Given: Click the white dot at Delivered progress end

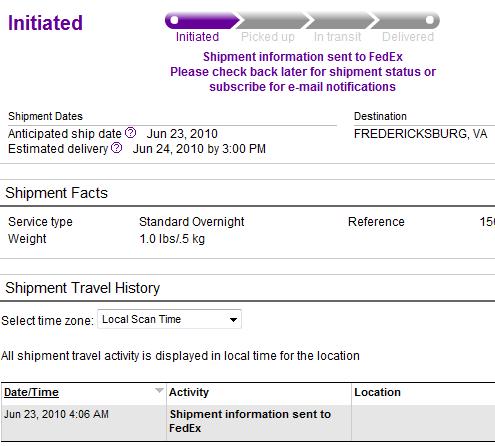Looking at the screenshot, I should [430, 20].
